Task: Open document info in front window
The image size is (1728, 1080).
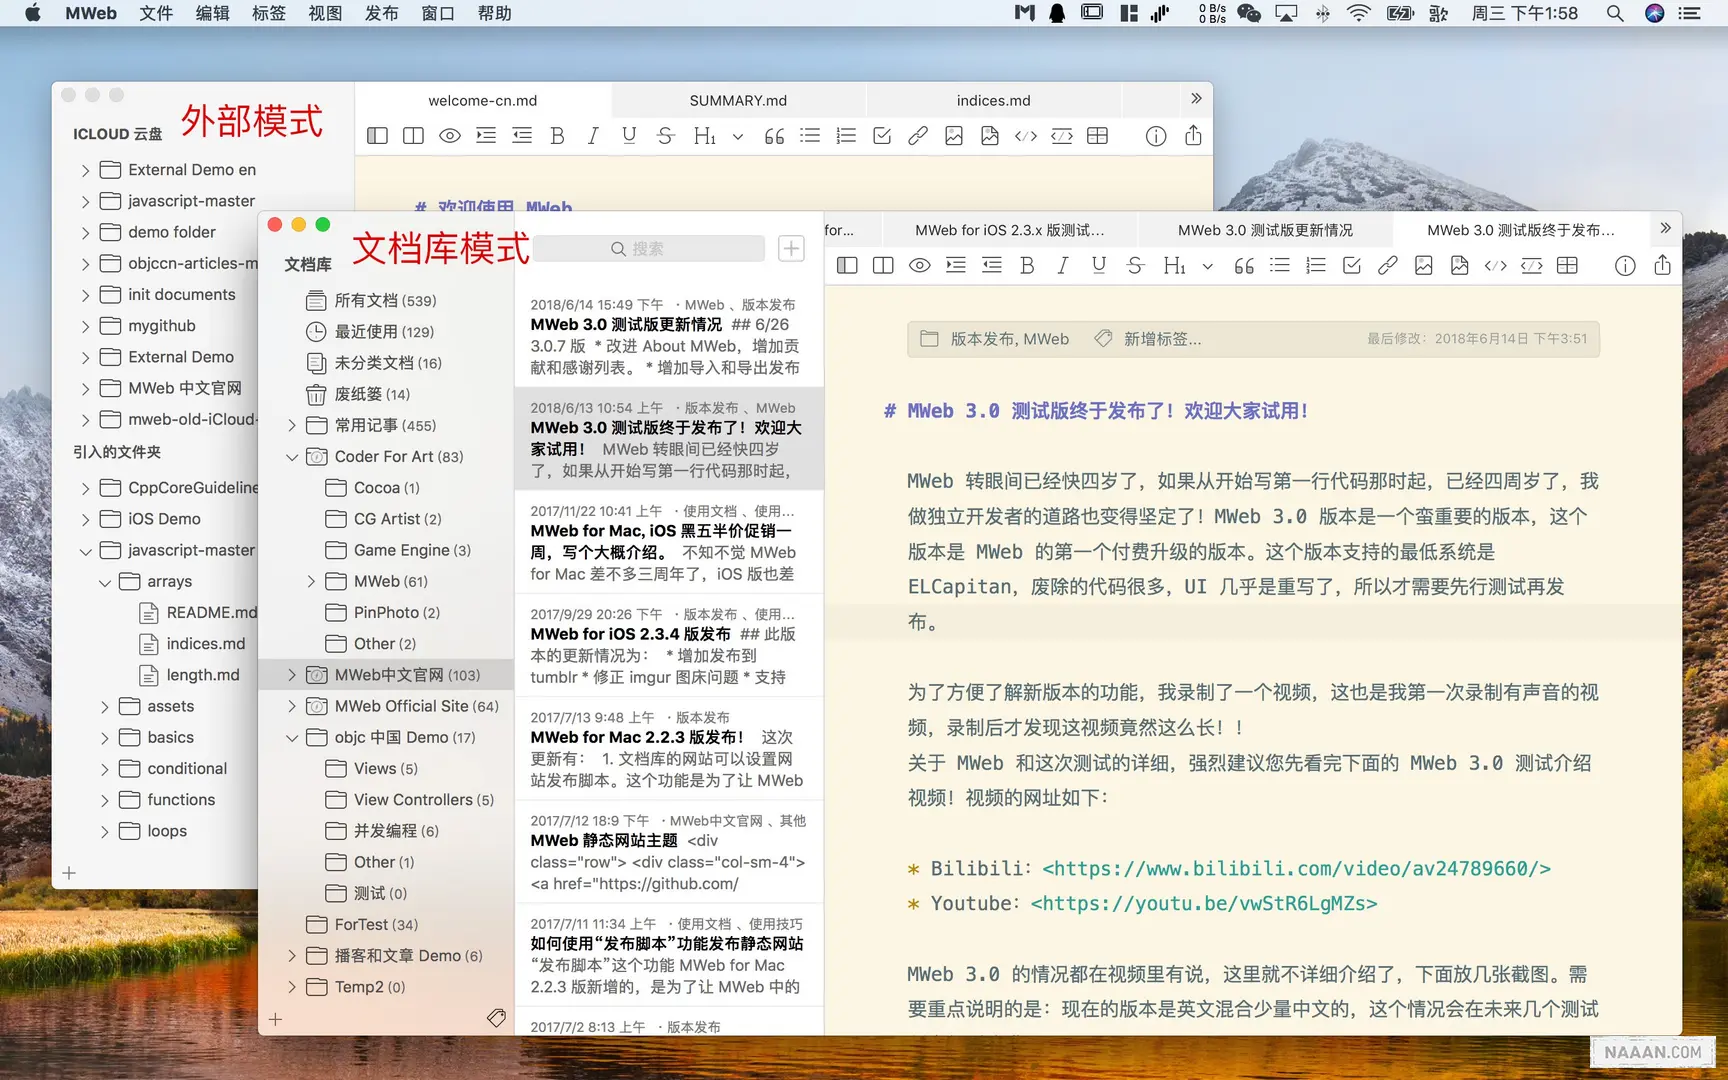Action: coord(1626,265)
